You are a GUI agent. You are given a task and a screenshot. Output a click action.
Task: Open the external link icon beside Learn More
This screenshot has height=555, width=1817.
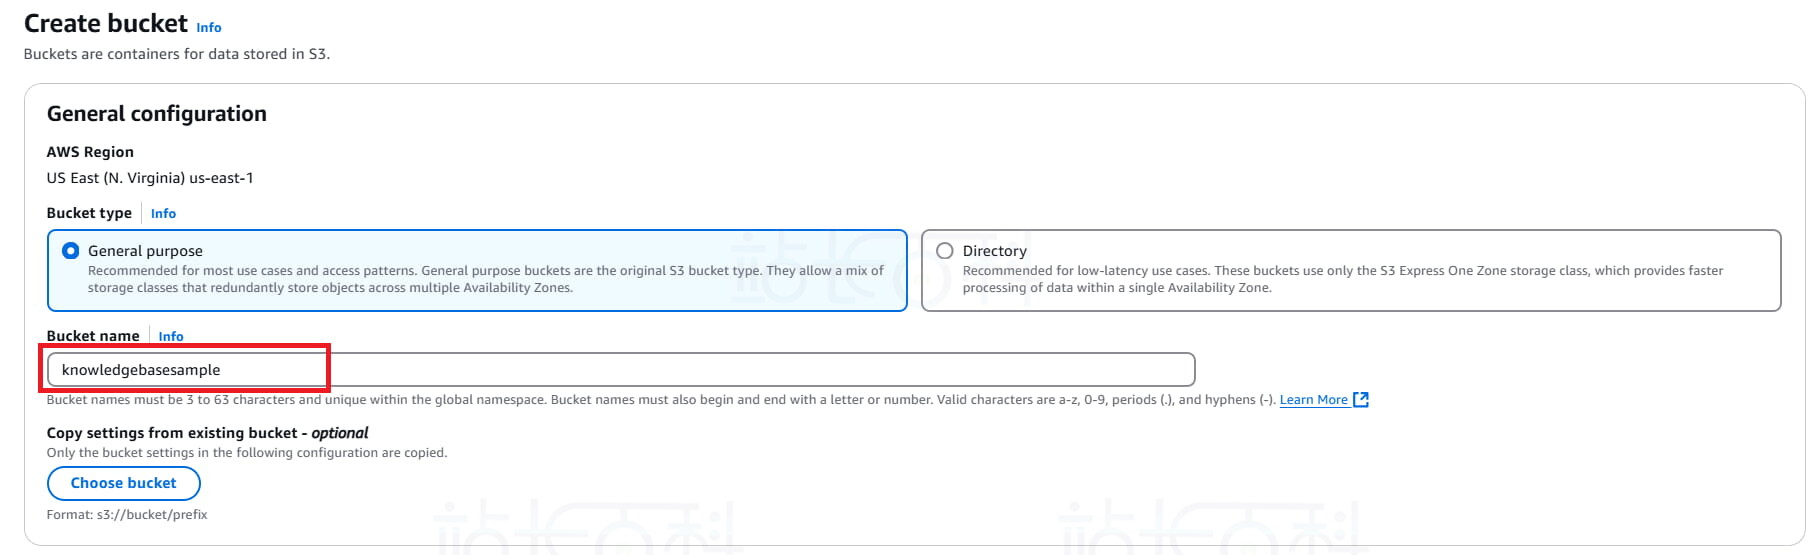[x=1360, y=400]
